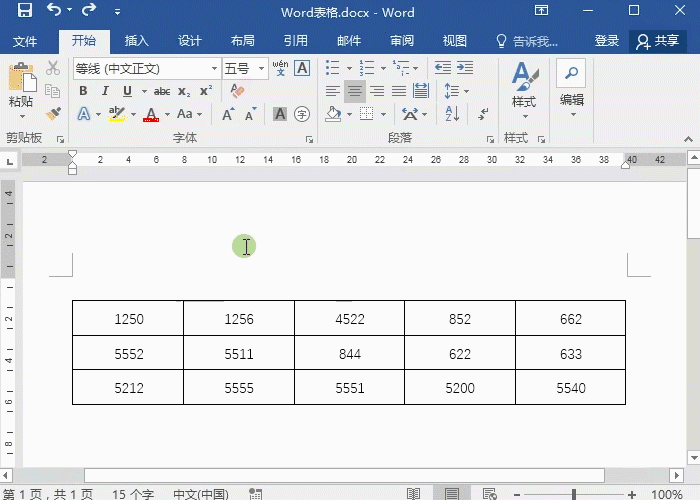Toggle Bold formatting
The image size is (700, 500).
[83, 91]
